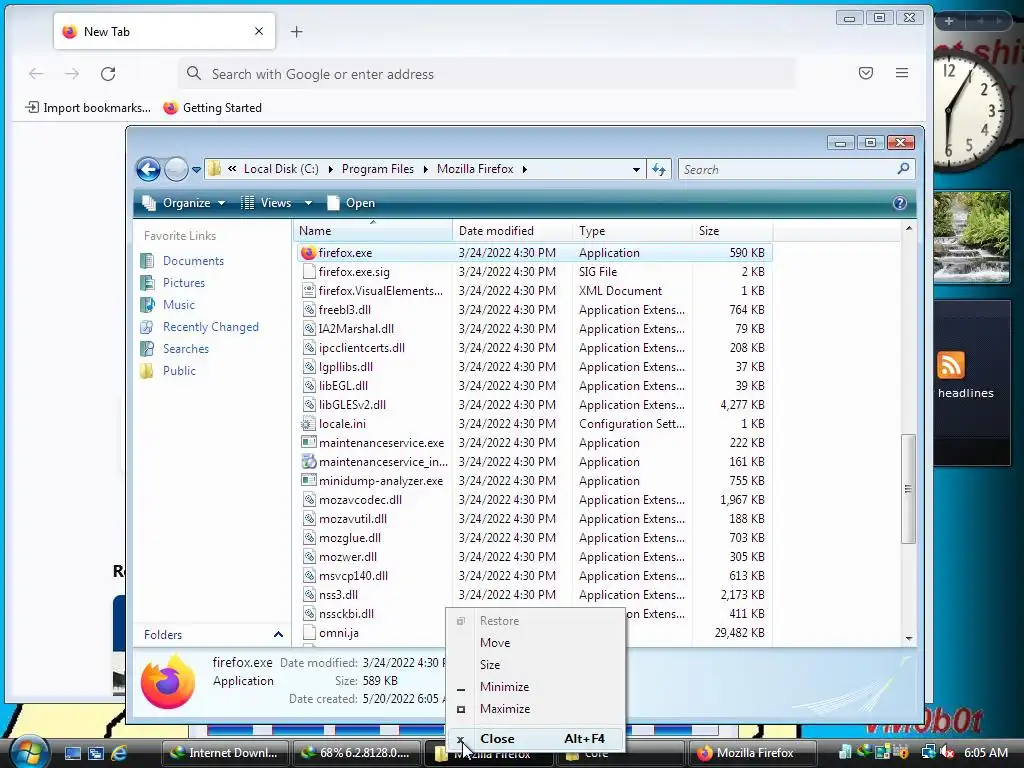1024x768 pixels.
Task: Open the Firefox hamburger menu
Action: tap(902, 73)
